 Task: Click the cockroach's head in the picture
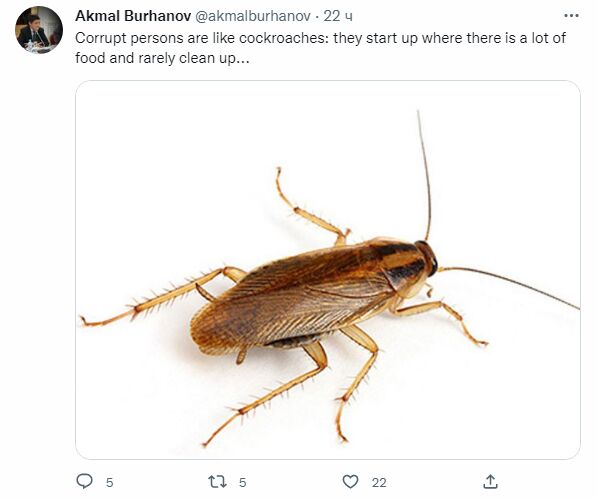tap(427, 258)
